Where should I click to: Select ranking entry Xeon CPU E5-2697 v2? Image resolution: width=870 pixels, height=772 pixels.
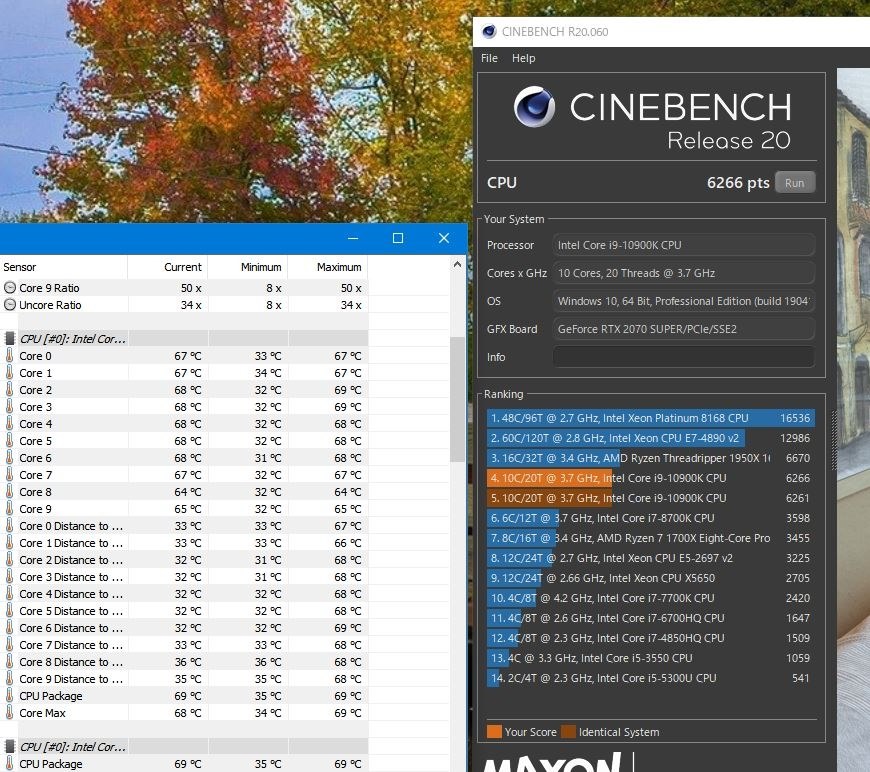pyautogui.click(x=651, y=558)
